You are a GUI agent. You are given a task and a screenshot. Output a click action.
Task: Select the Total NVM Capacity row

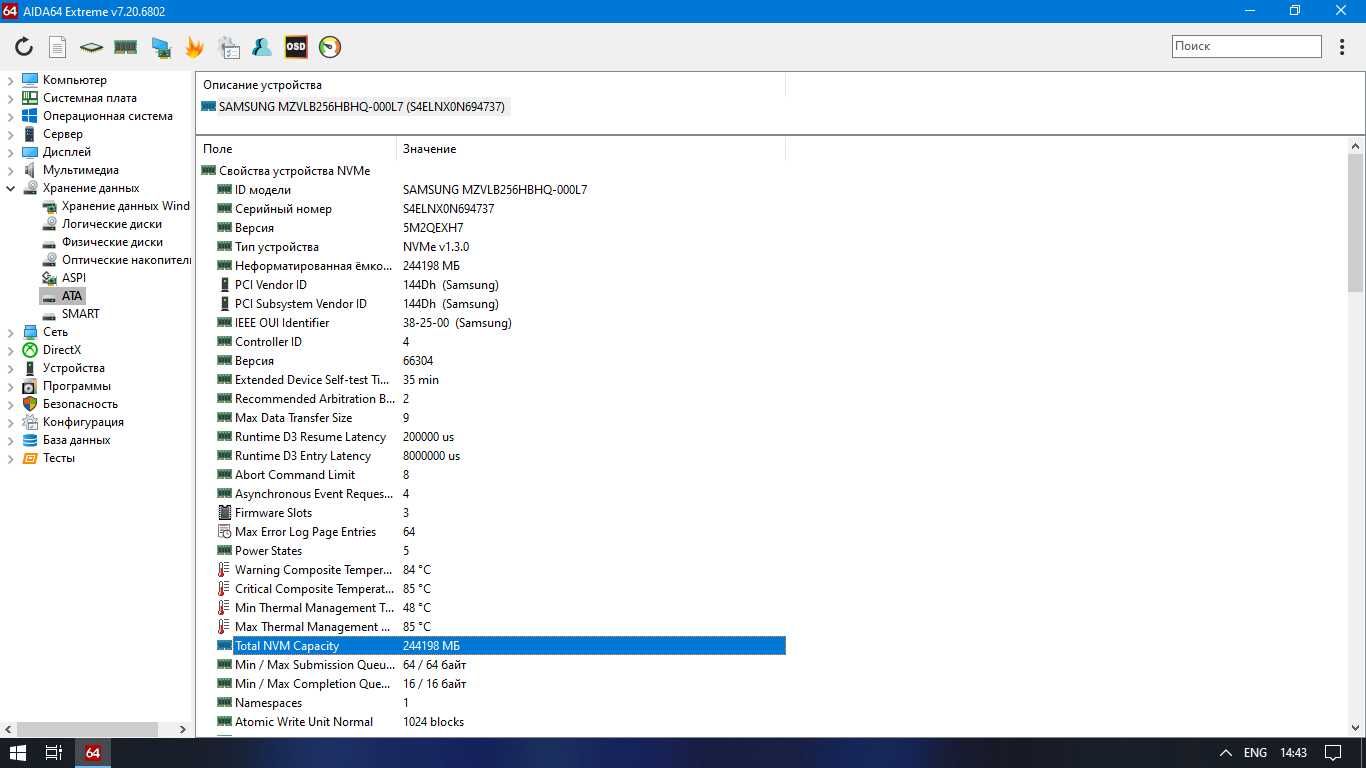(x=500, y=646)
